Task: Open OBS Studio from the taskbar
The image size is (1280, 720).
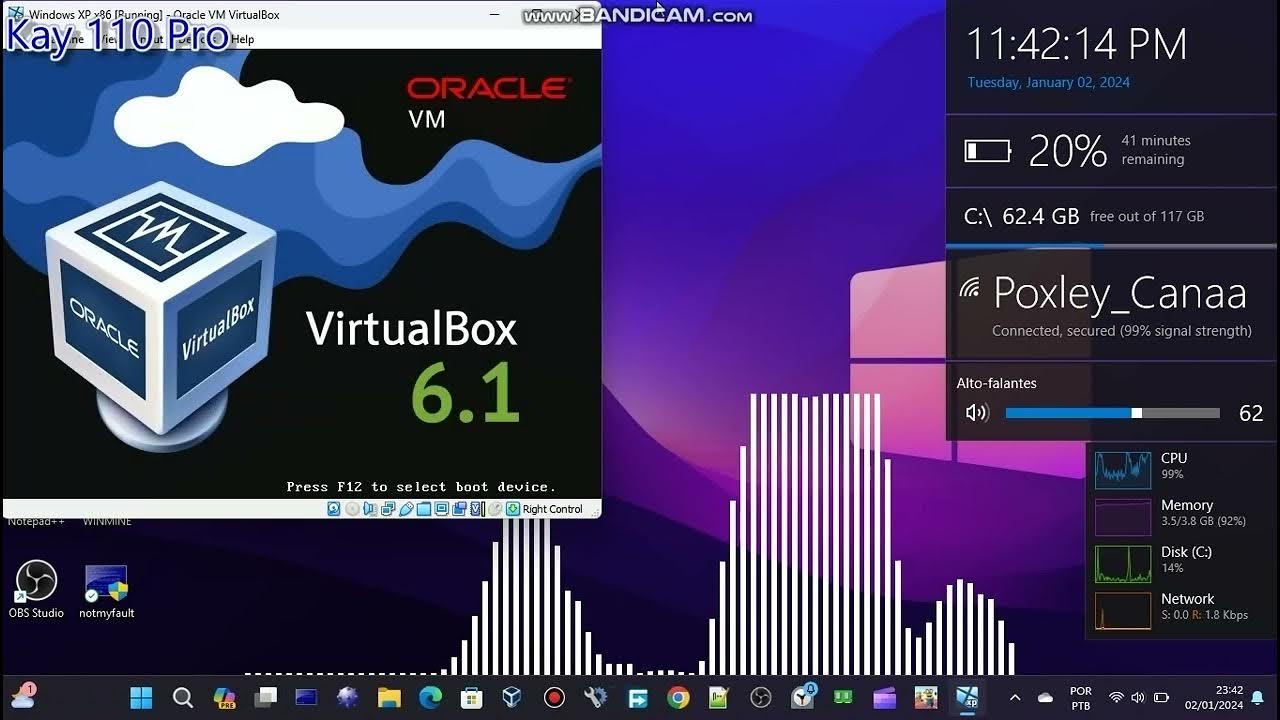Action: (x=760, y=697)
